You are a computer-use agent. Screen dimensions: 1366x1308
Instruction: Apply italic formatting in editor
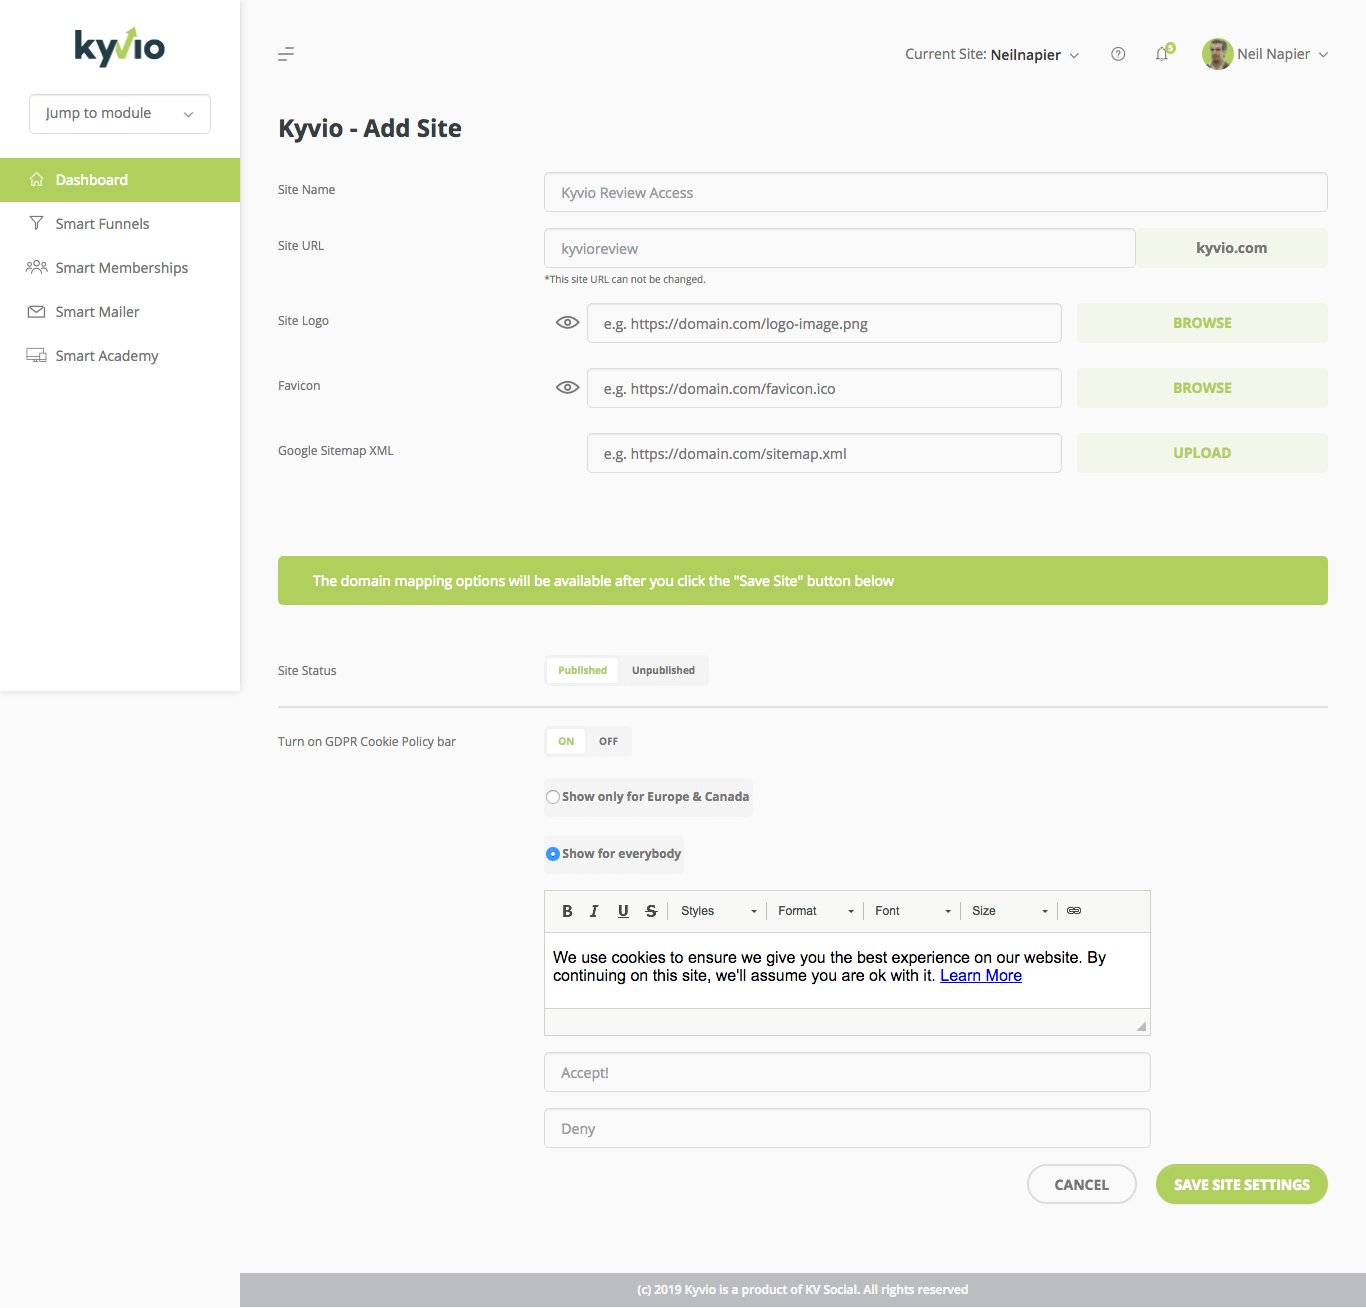[x=594, y=911]
